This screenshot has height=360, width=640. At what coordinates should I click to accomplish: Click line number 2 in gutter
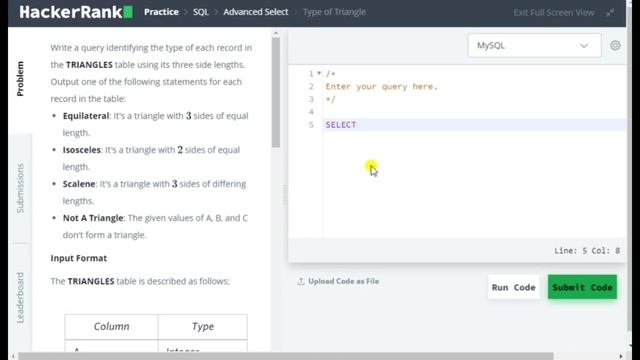click(x=311, y=87)
